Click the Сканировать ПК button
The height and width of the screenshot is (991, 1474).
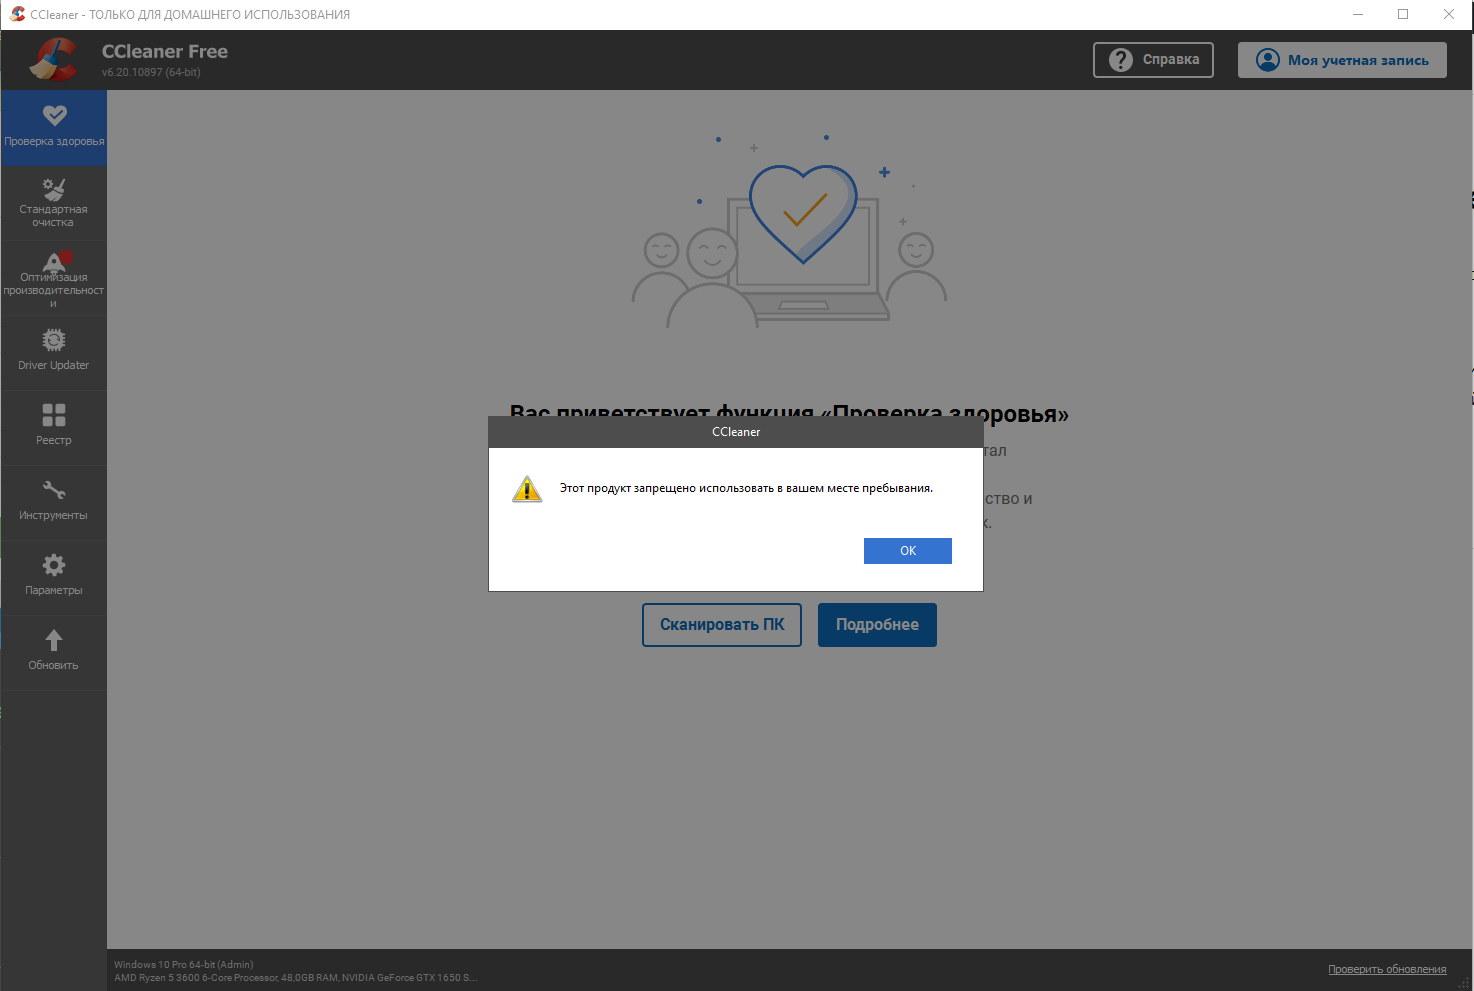pyautogui.click(x=722, y=625)
